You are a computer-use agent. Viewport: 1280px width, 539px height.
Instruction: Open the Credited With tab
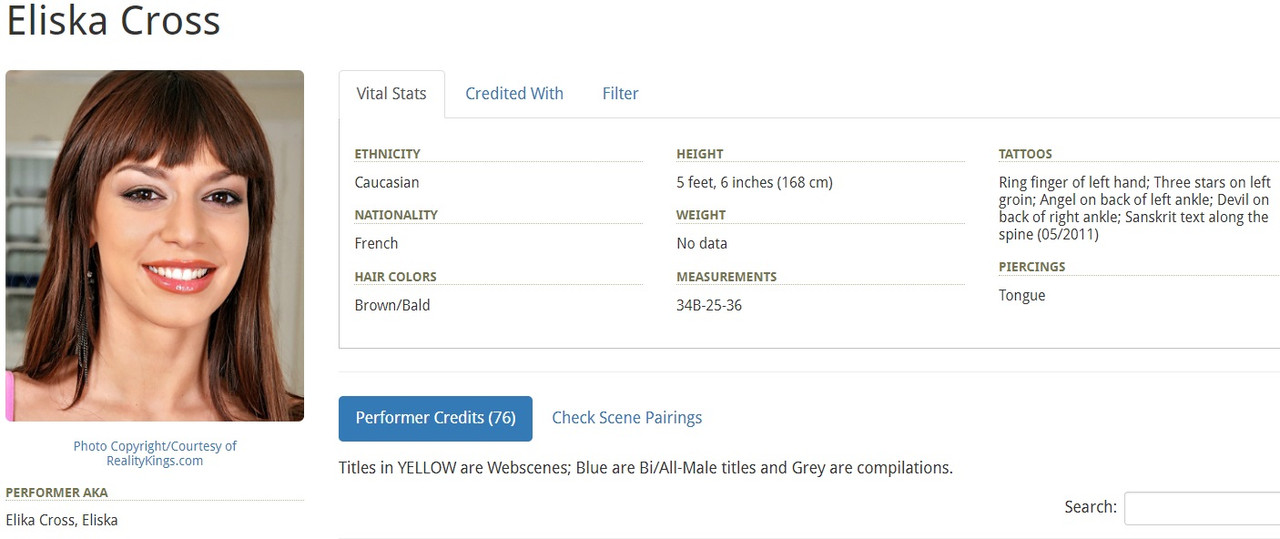pos(514,94)
